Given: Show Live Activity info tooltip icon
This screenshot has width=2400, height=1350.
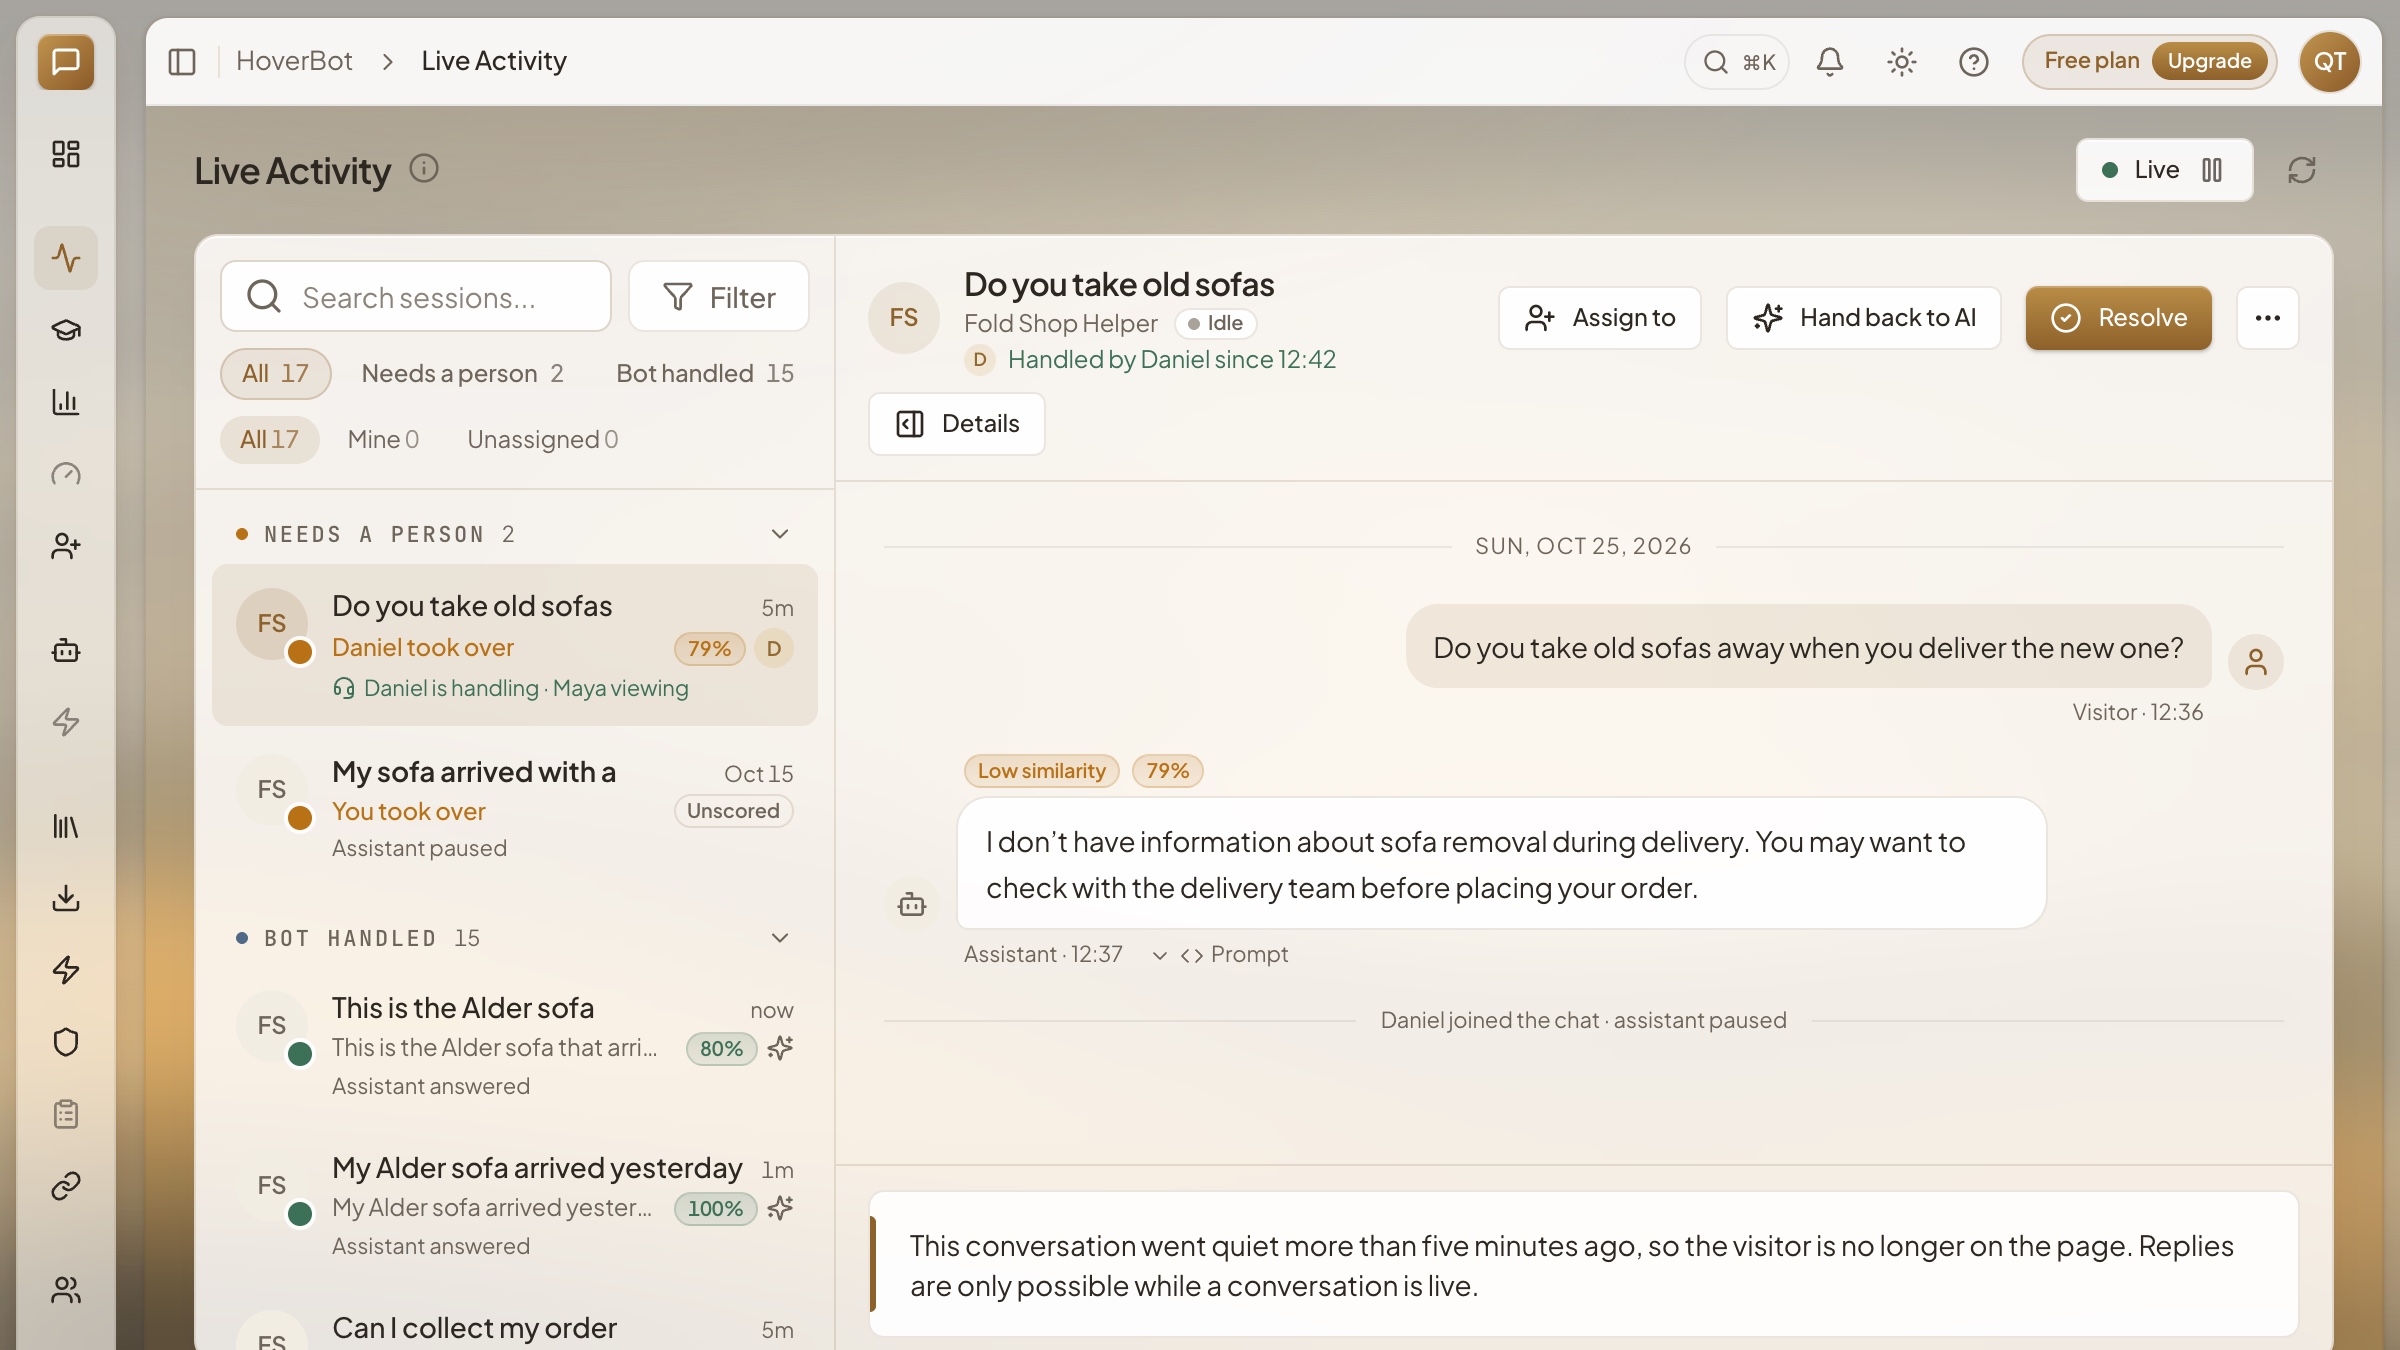Looking at the screenshot, I should tap(424, 169).
